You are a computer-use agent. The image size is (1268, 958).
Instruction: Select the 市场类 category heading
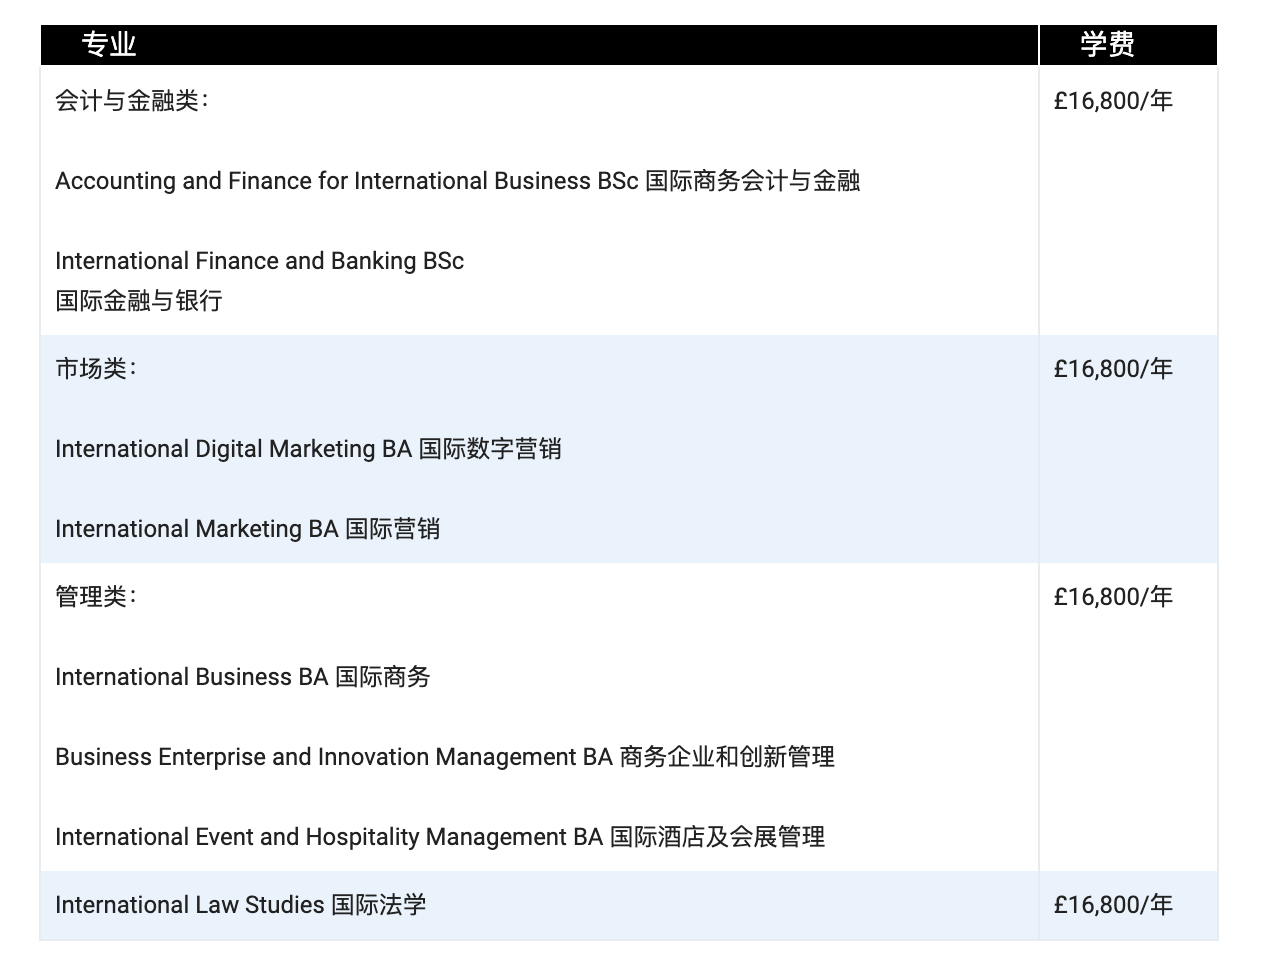[96, 369]
